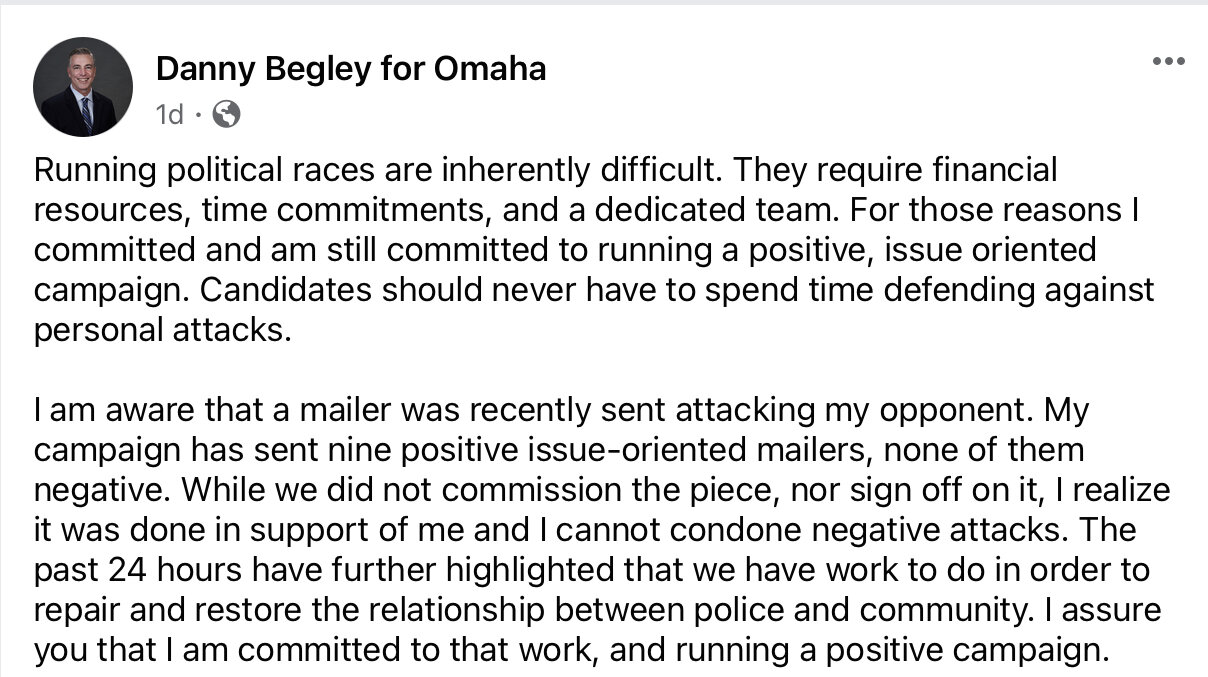Click the final line mentioning "running a positive campaign"
Viewport: 1208px width, 677px height.
[572, 650]
